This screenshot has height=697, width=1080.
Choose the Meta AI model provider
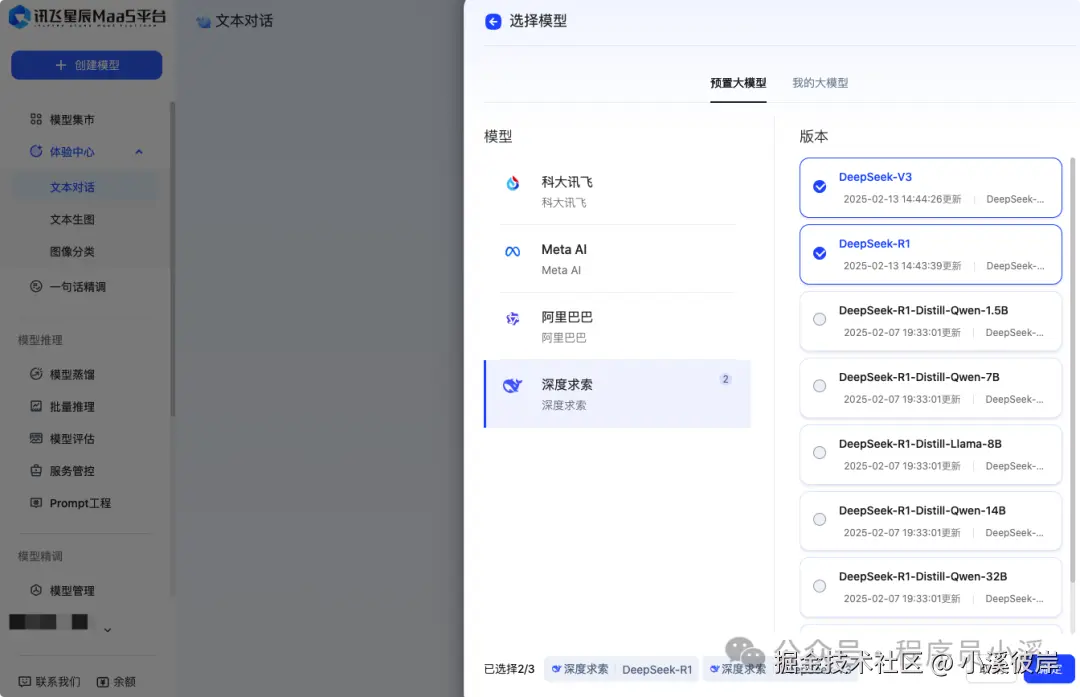(x=617, y=259)
